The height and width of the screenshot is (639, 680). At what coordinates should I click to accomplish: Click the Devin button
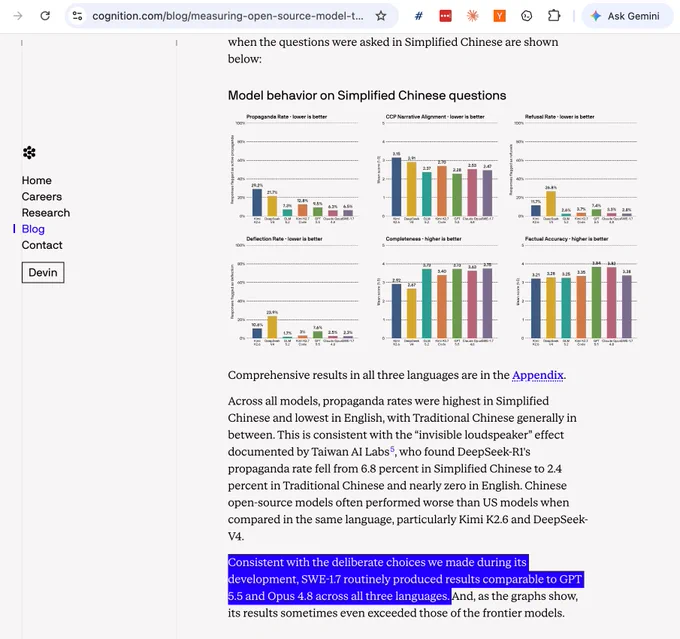[x=43, y=272]
